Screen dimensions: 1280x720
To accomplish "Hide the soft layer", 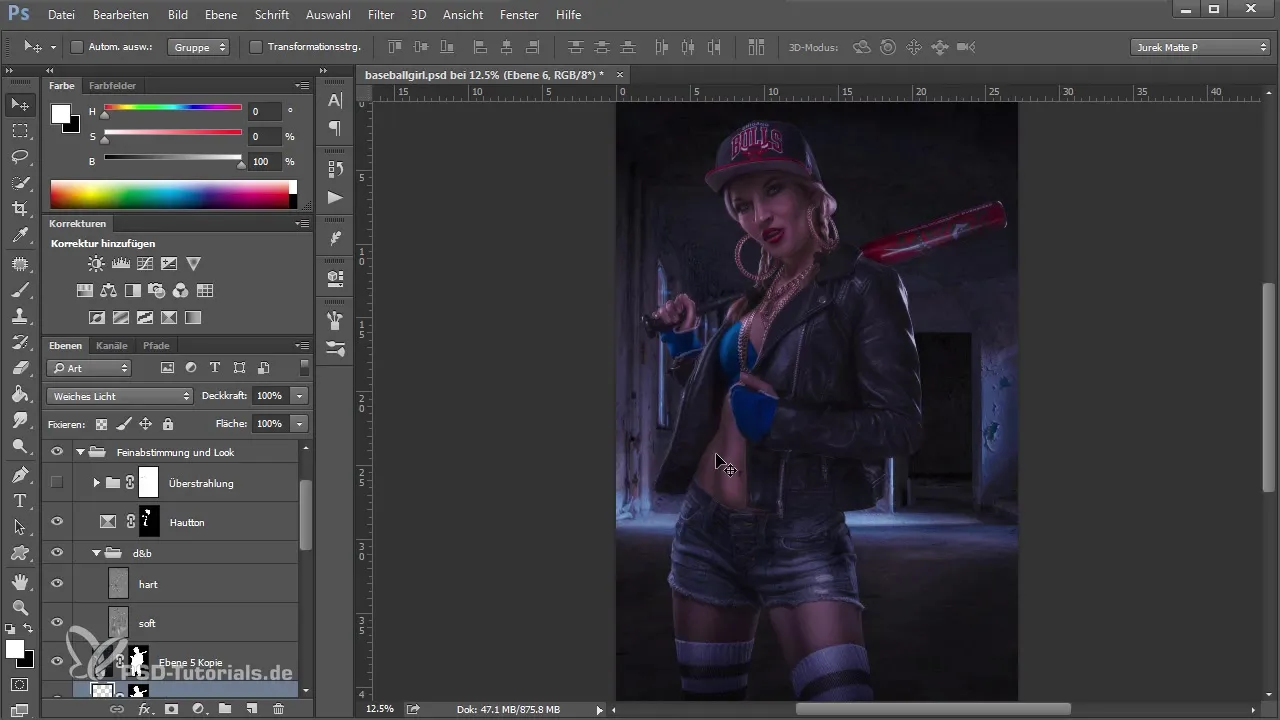I will (x=57, y=622).
